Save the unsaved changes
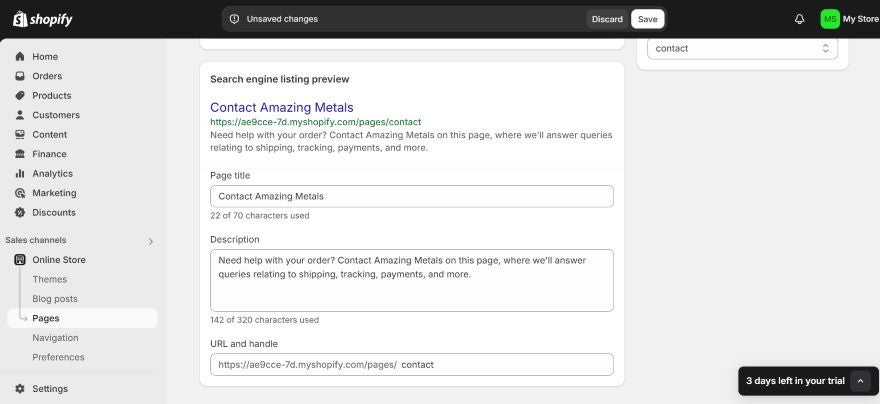 click(648, 19)
